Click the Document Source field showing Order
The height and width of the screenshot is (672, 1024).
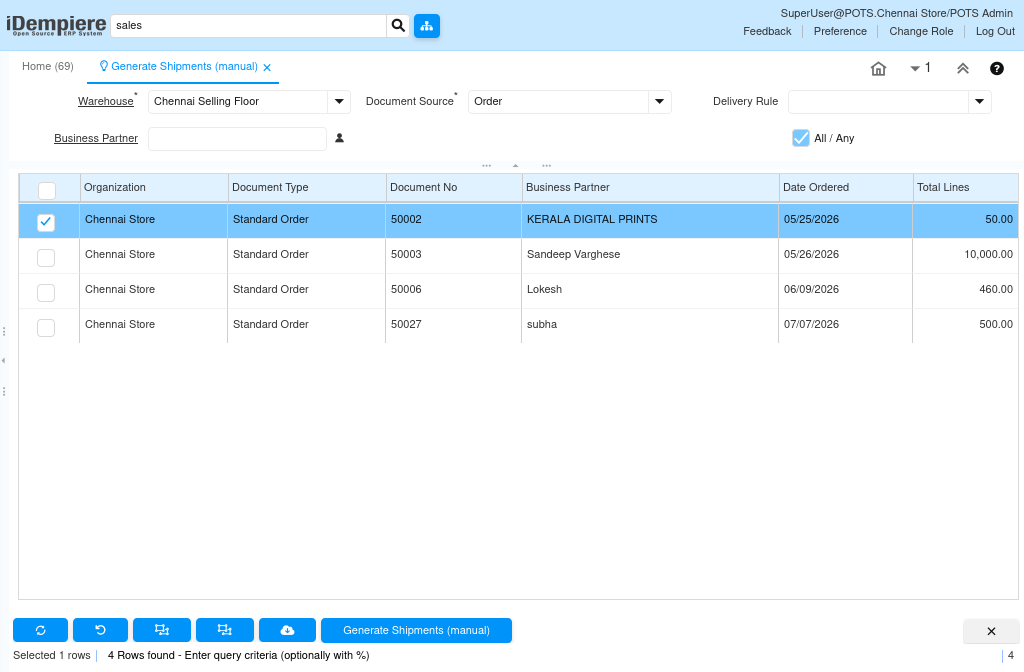pos(558,102)
